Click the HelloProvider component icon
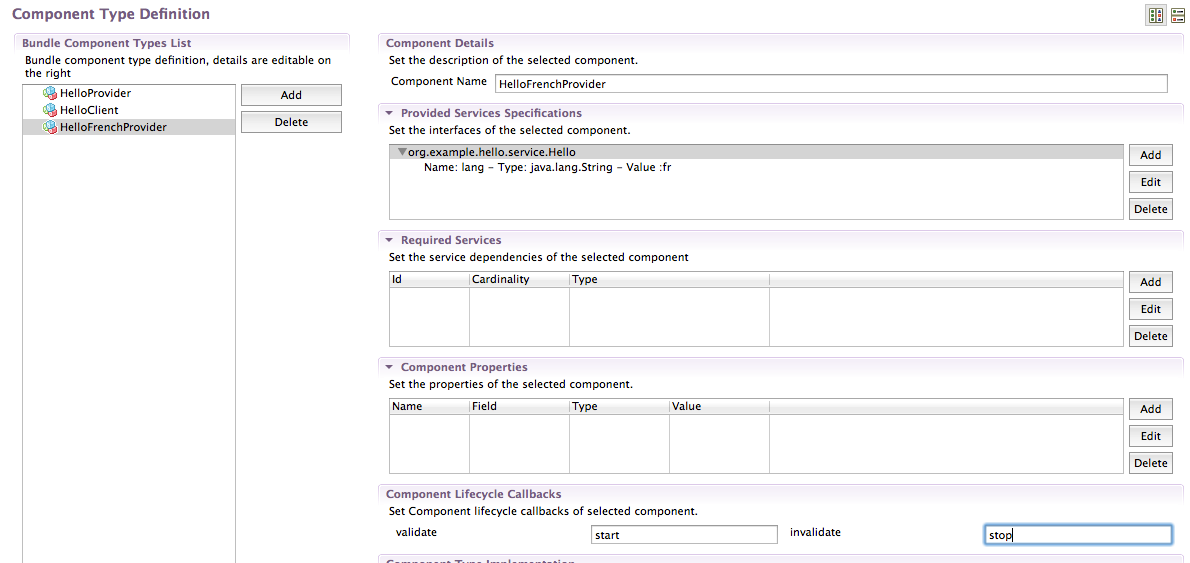Viewport: 1190px width, 563px height. (x=50, y=93)
